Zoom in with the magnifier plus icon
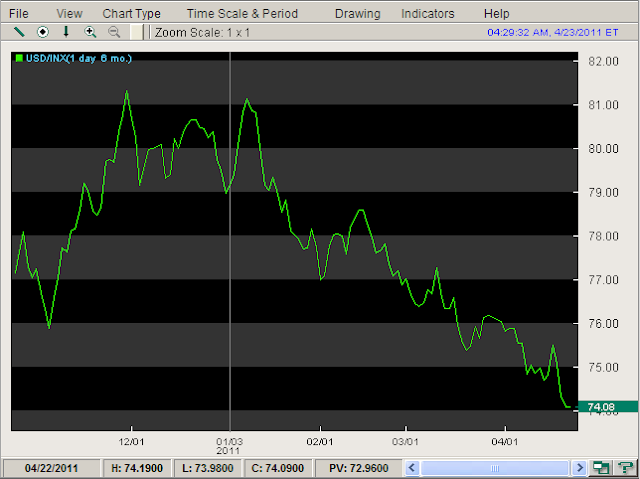 point(90,32)
